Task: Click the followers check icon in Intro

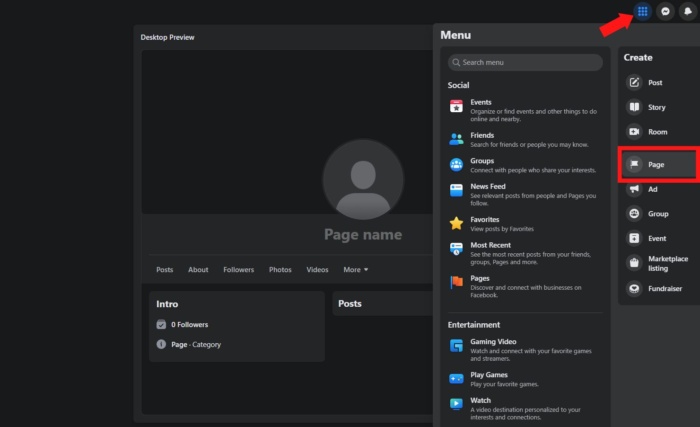Action: [x=161, y=324]
